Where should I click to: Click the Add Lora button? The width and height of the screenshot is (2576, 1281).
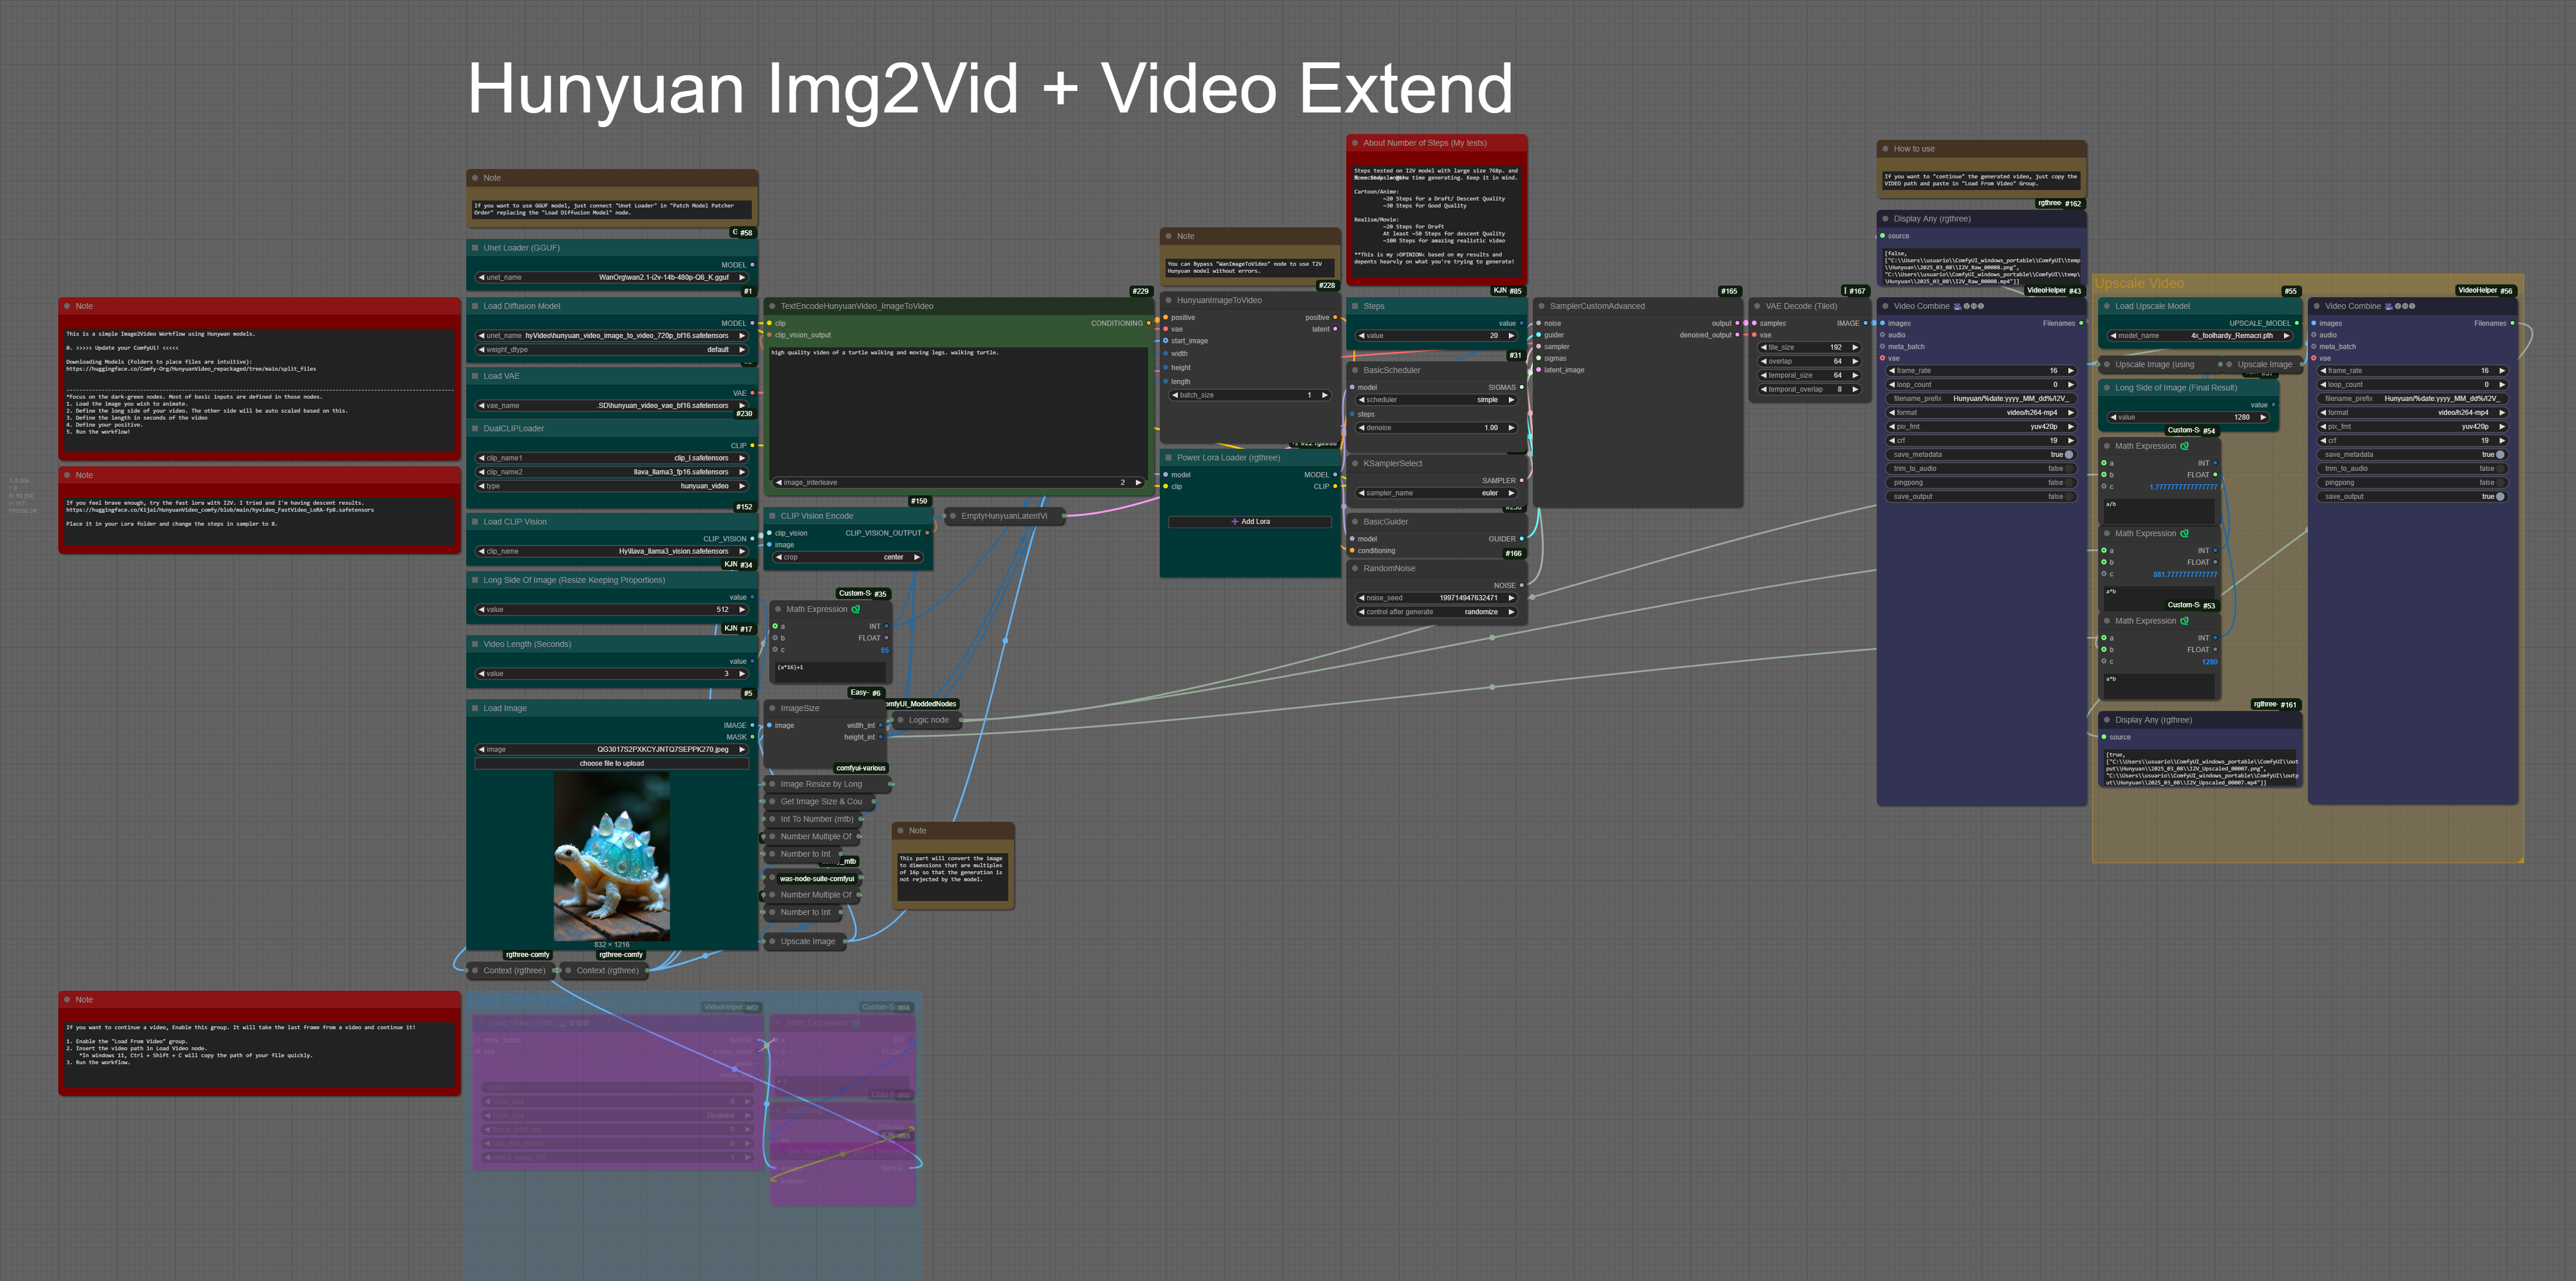[1250, 521]
